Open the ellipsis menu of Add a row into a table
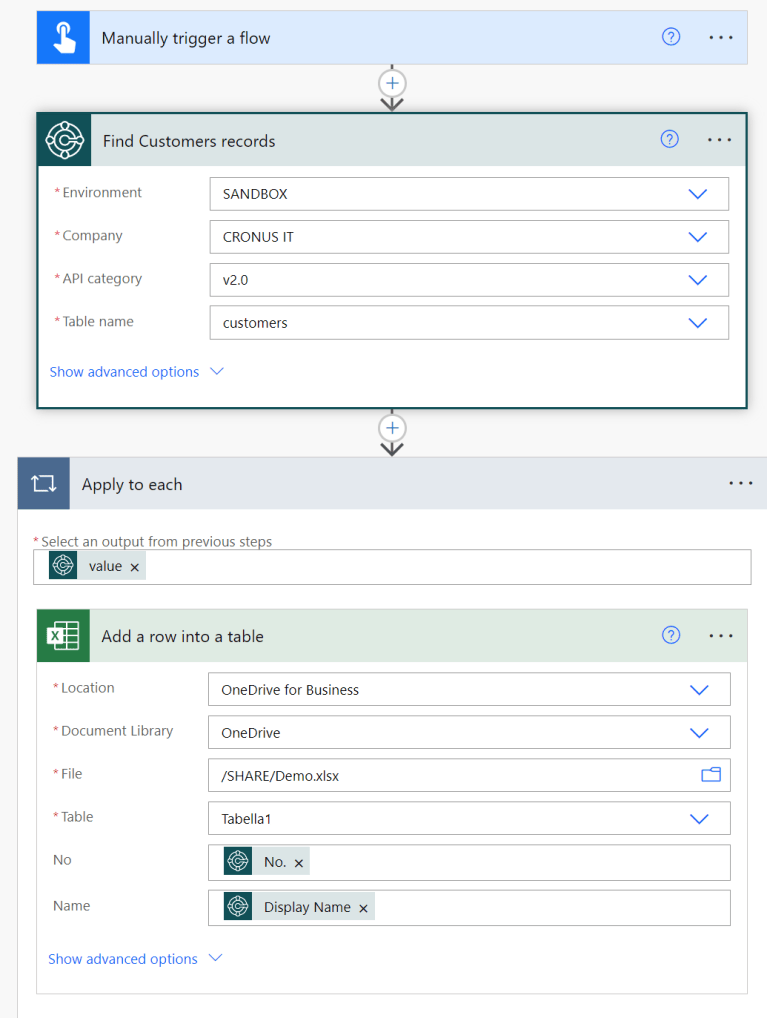 click(721, 636)
